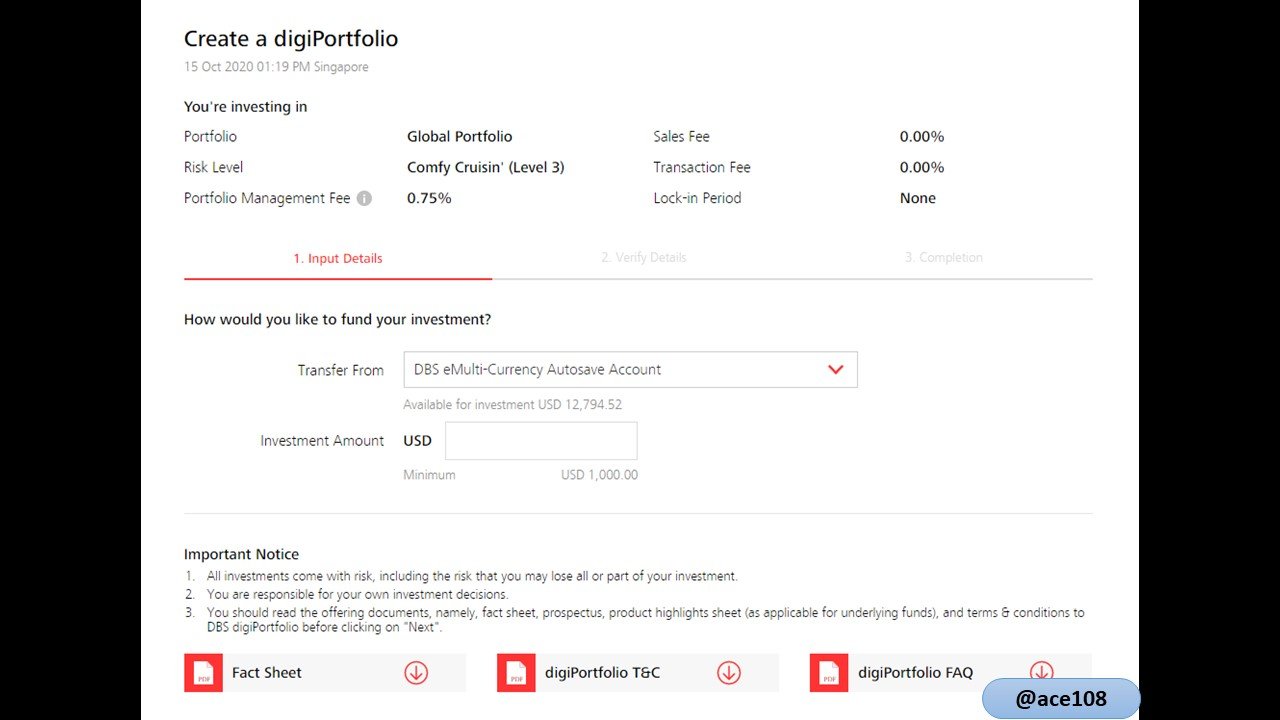Click the Sales Fee 0.00% value
1280x720 pixels.
(922, 136)
